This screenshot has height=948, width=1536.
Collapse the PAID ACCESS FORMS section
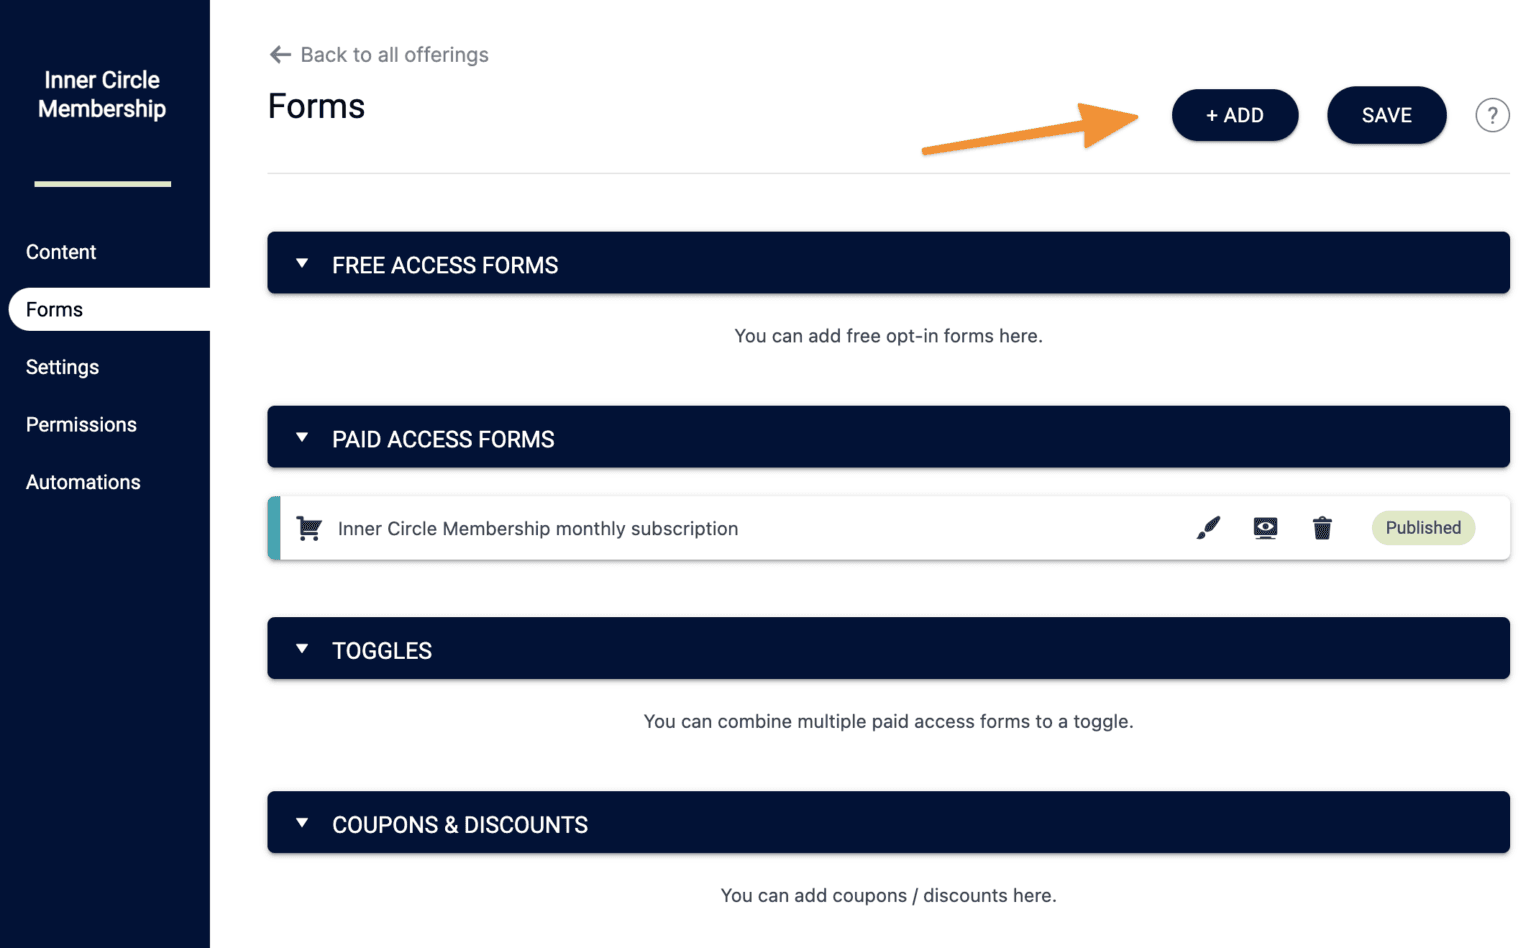pyautogui.click(x=302, y=437)
